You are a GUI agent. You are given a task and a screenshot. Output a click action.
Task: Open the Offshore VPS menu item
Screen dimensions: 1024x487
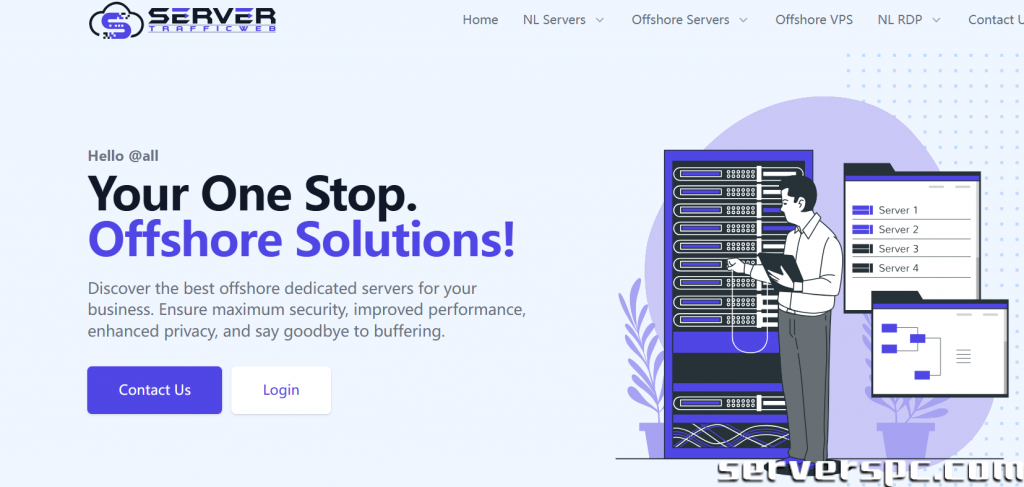point(814,20)
